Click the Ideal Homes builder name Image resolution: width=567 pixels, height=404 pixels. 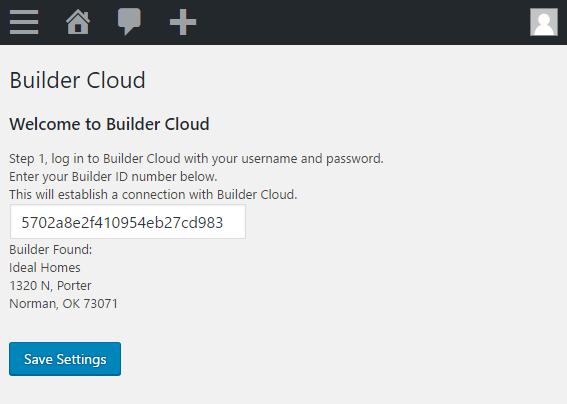click(x=45, y=268)
